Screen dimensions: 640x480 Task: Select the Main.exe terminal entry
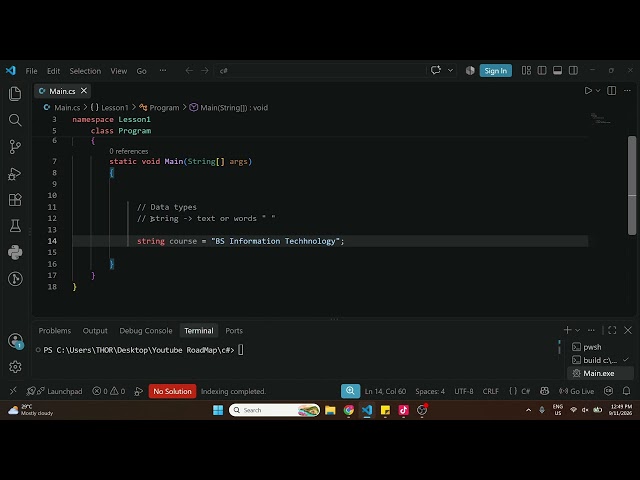(600, 373)
